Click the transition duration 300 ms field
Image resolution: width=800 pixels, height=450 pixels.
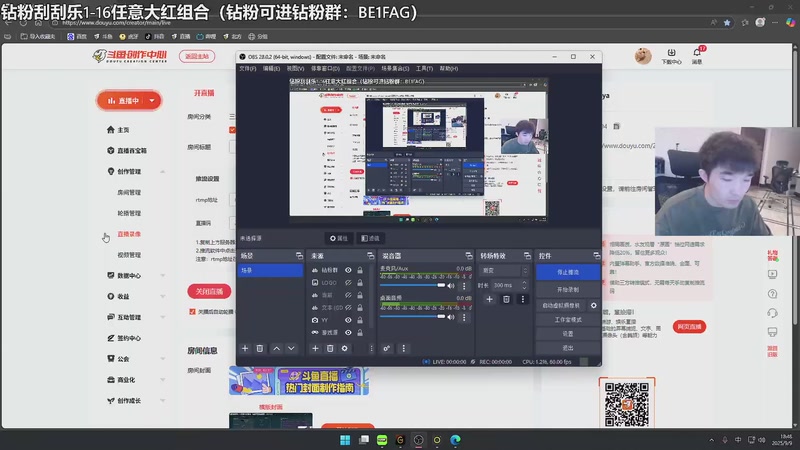510,285
